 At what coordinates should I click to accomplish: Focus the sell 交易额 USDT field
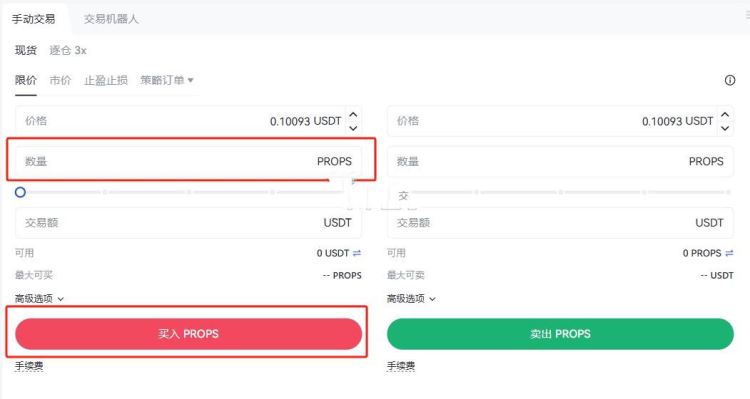coord(560,222)
